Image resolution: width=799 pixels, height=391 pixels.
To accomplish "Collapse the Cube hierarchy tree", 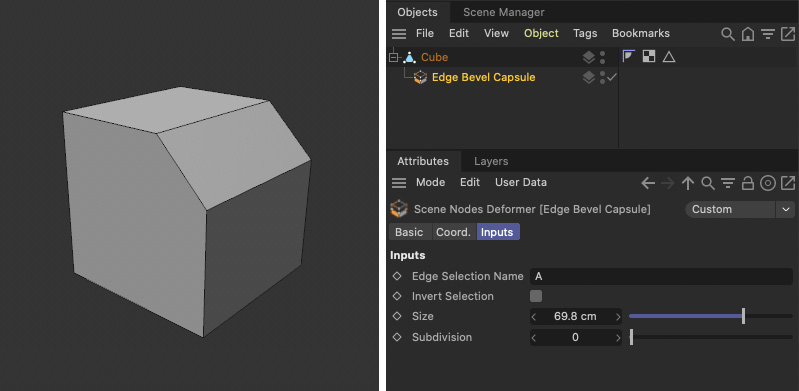I will click(x=393, y=57).
